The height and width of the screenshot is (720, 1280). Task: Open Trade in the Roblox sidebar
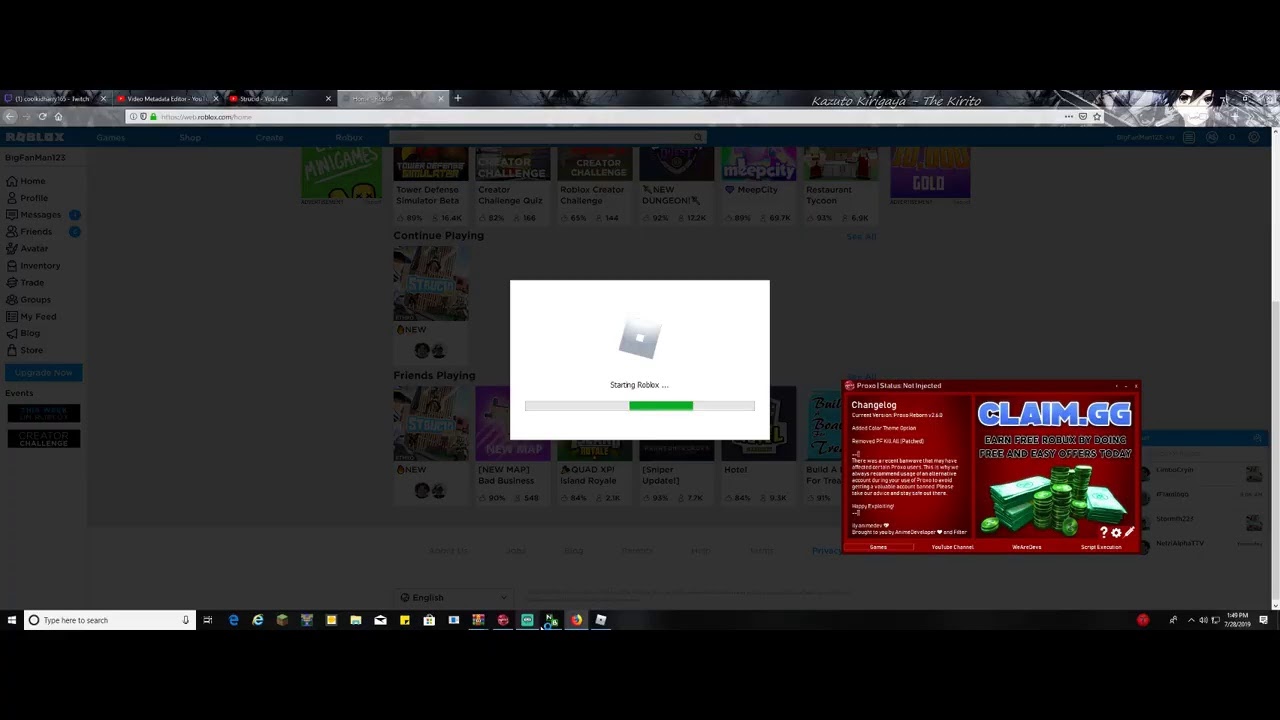25,283
